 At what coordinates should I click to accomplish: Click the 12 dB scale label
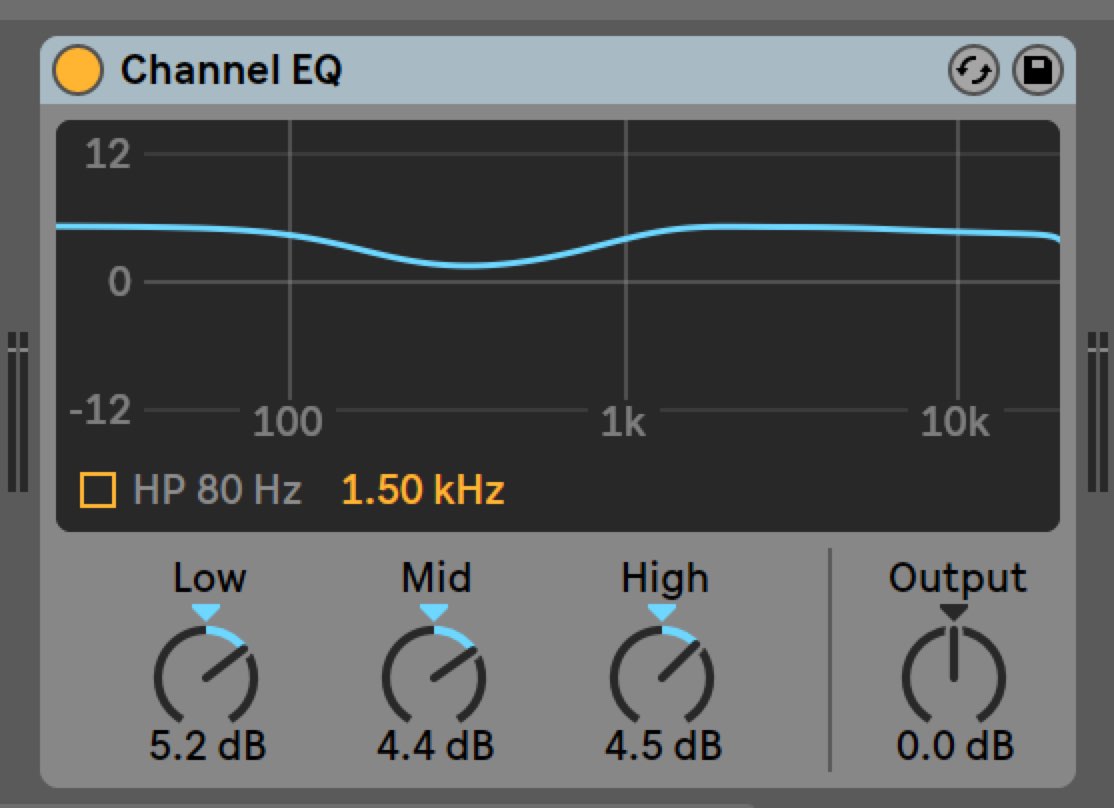[107, 153]
